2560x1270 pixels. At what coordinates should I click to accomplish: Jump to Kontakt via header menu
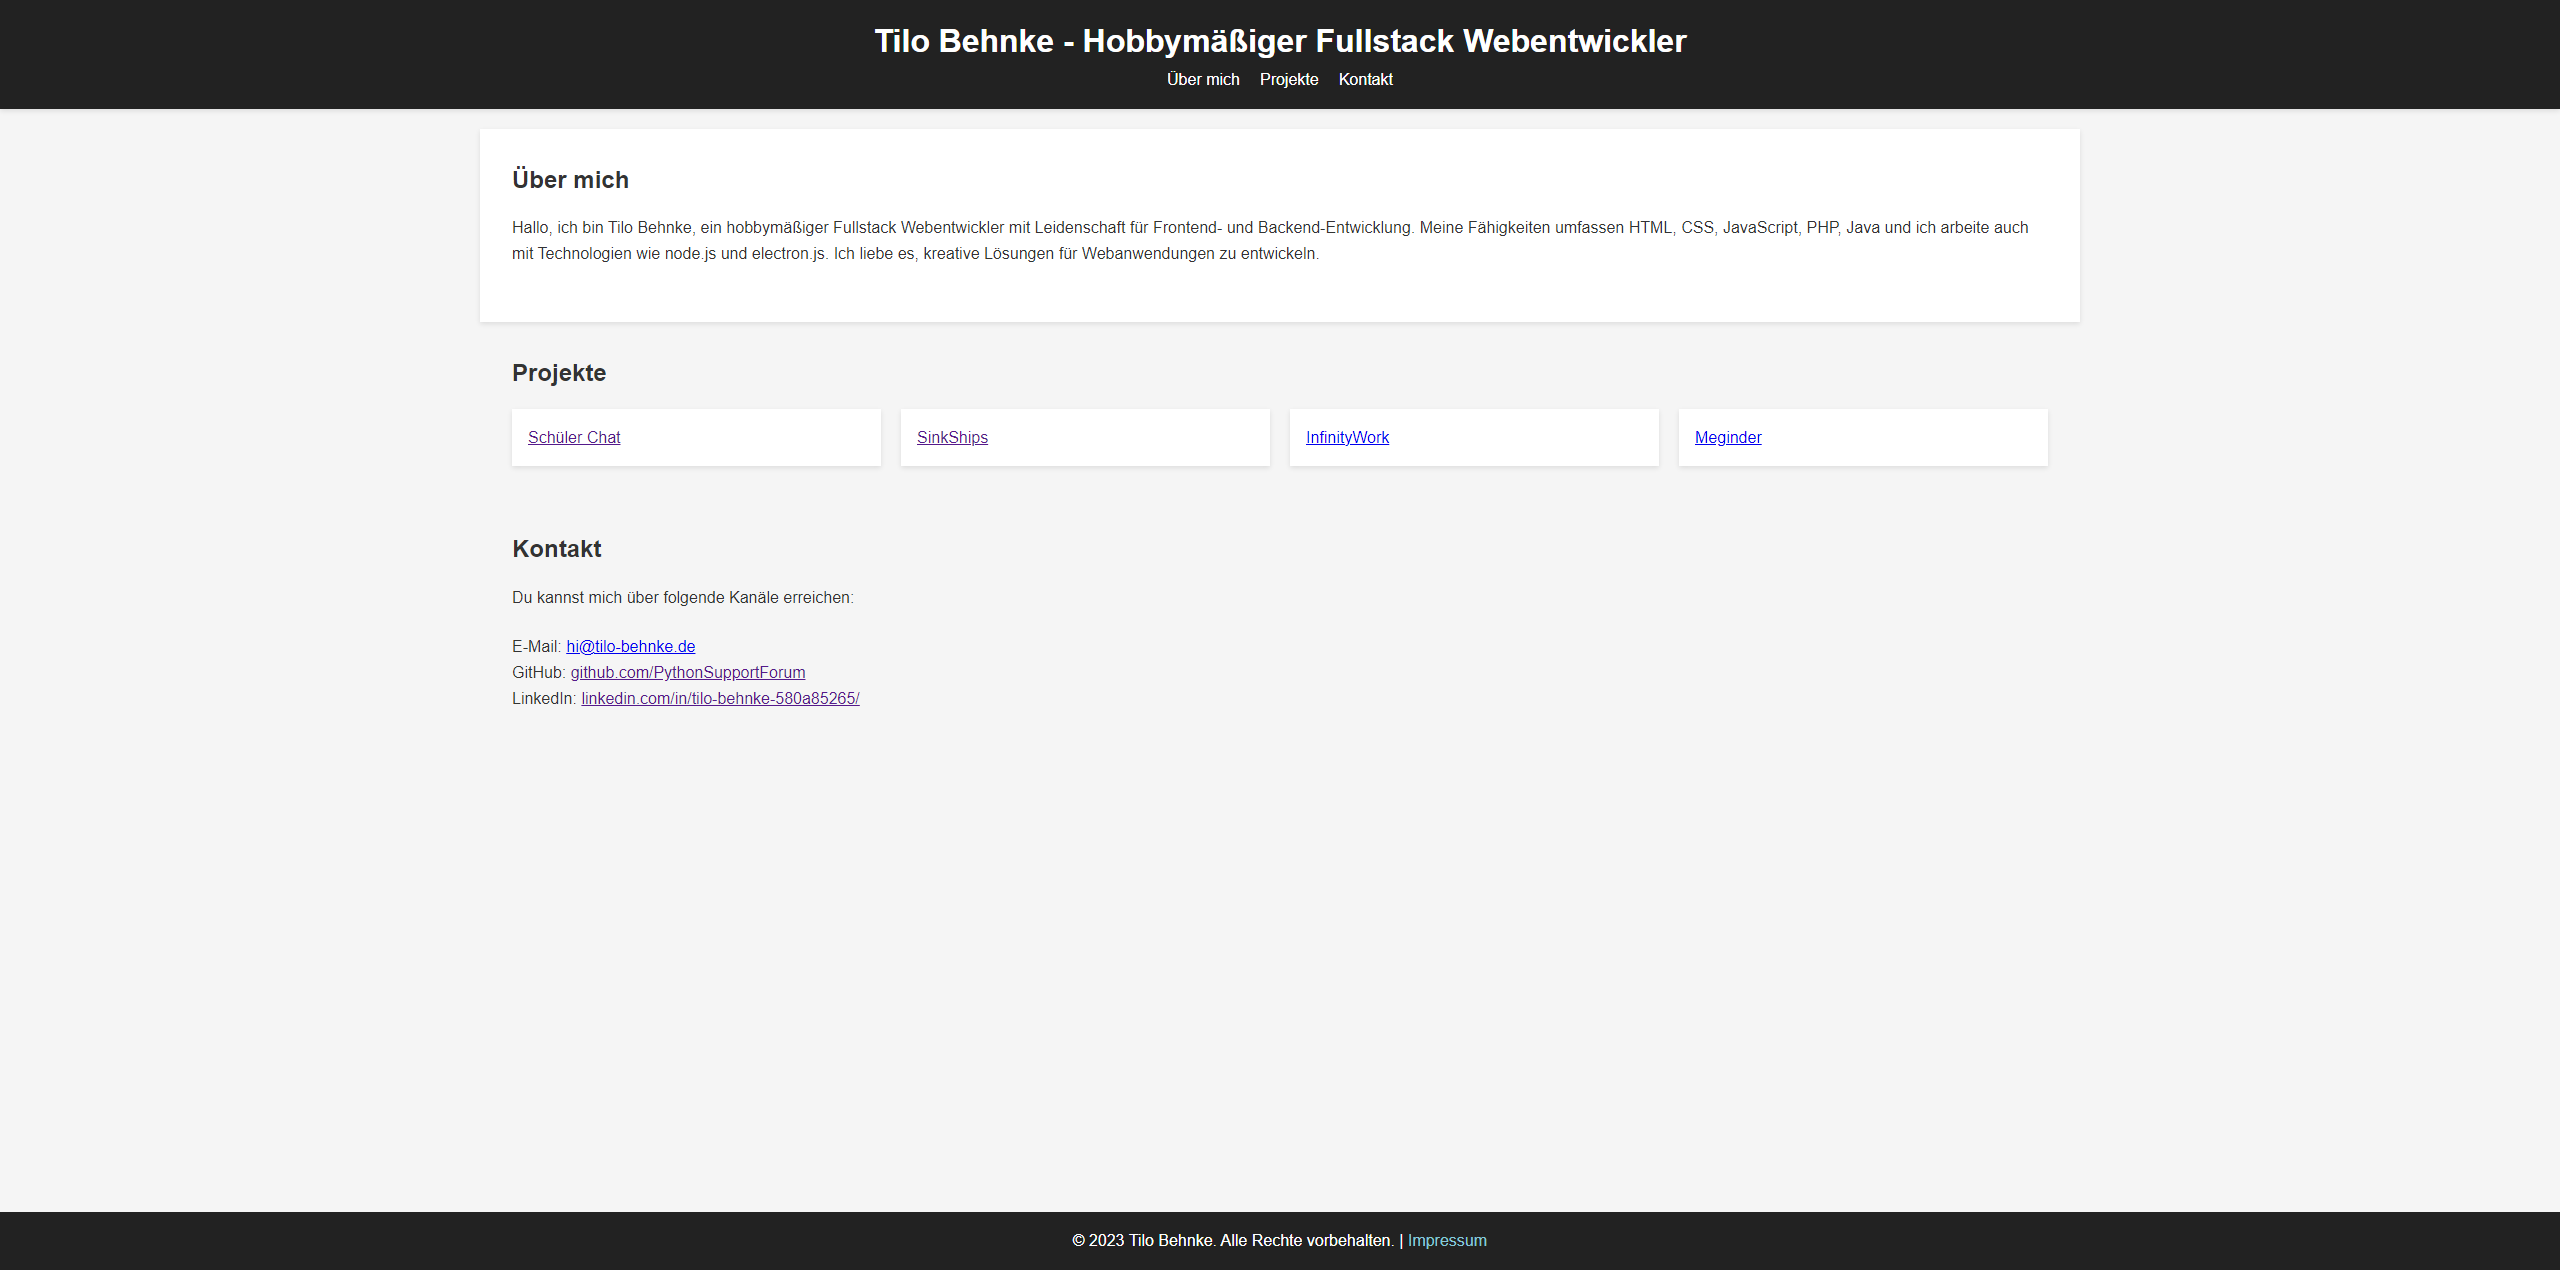click(1365, 79)
